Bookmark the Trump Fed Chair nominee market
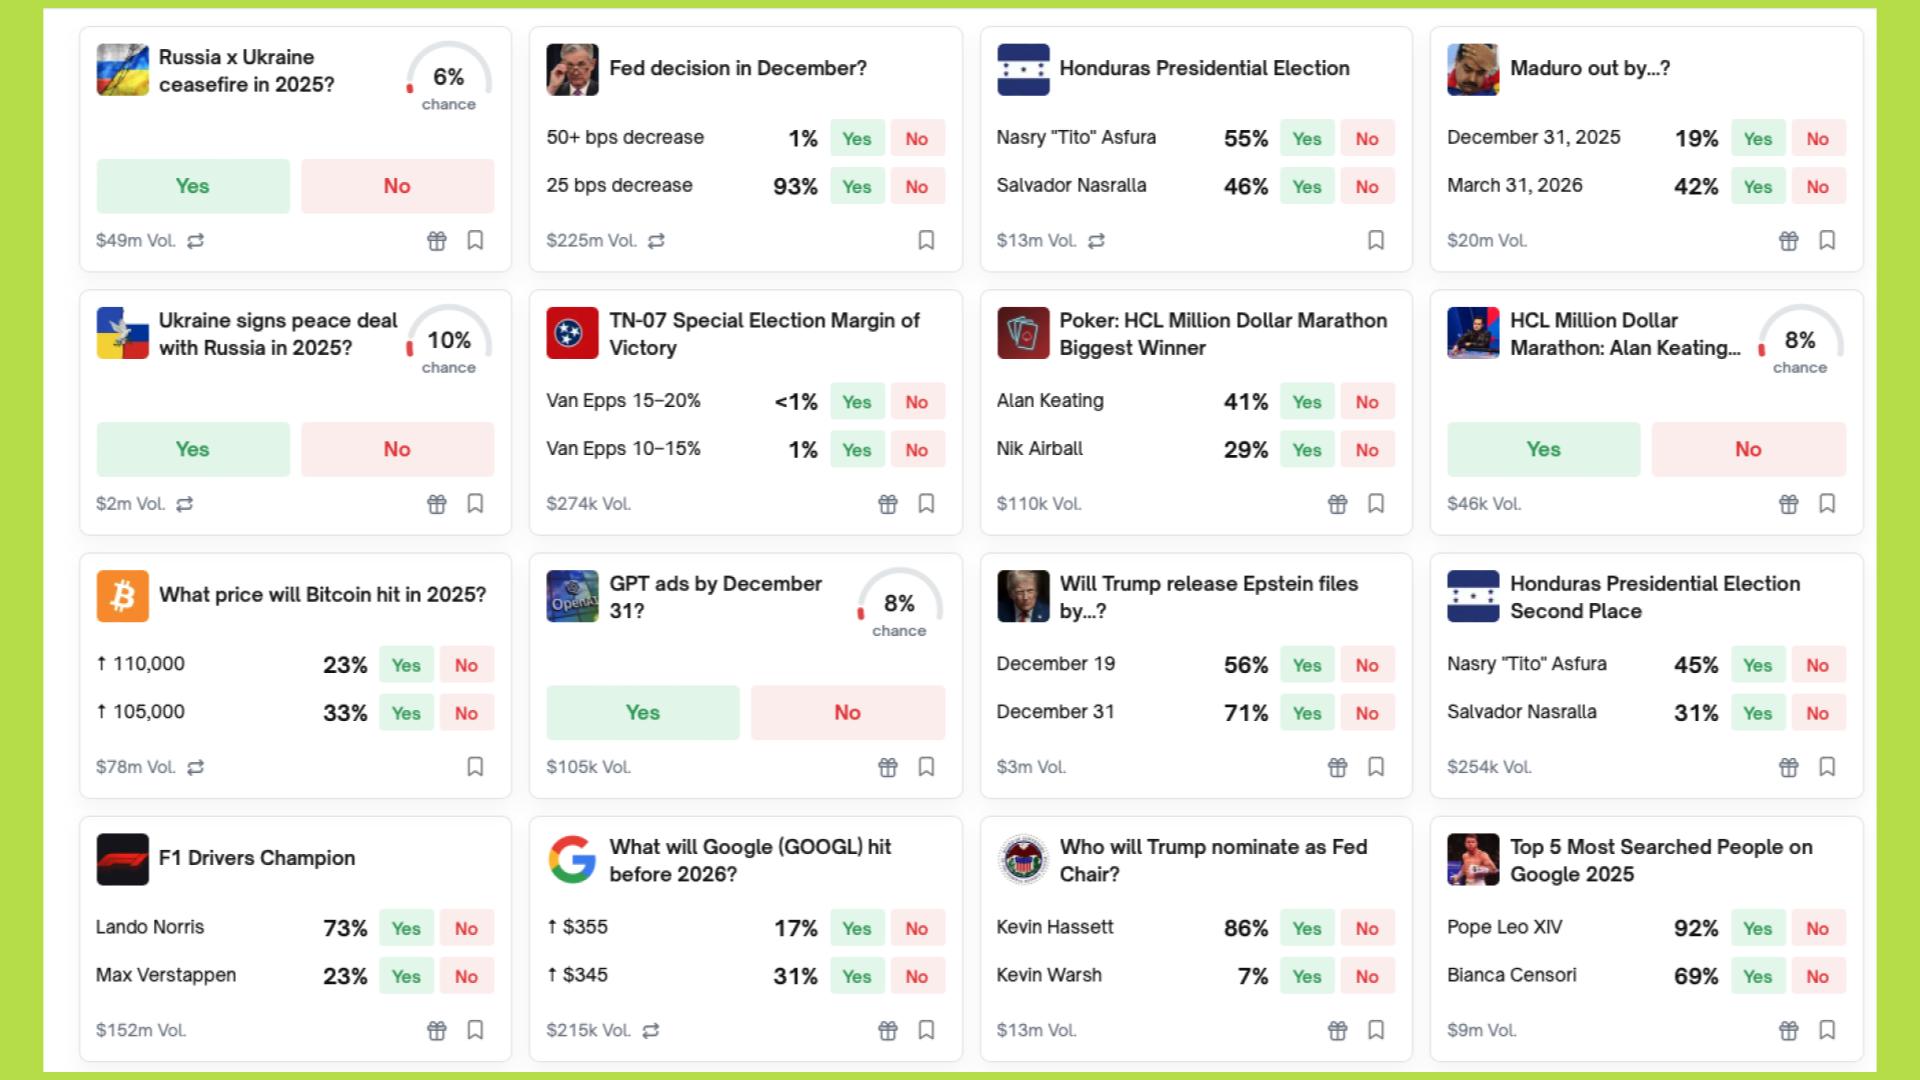This screenshot has width=1920, height=1080. point(1376,1030)
